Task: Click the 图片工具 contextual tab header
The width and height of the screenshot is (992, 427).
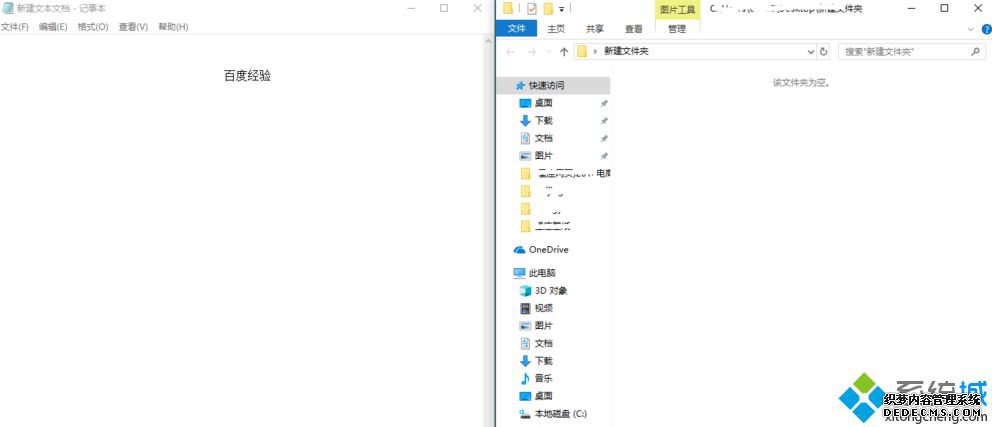Action: 677,9
